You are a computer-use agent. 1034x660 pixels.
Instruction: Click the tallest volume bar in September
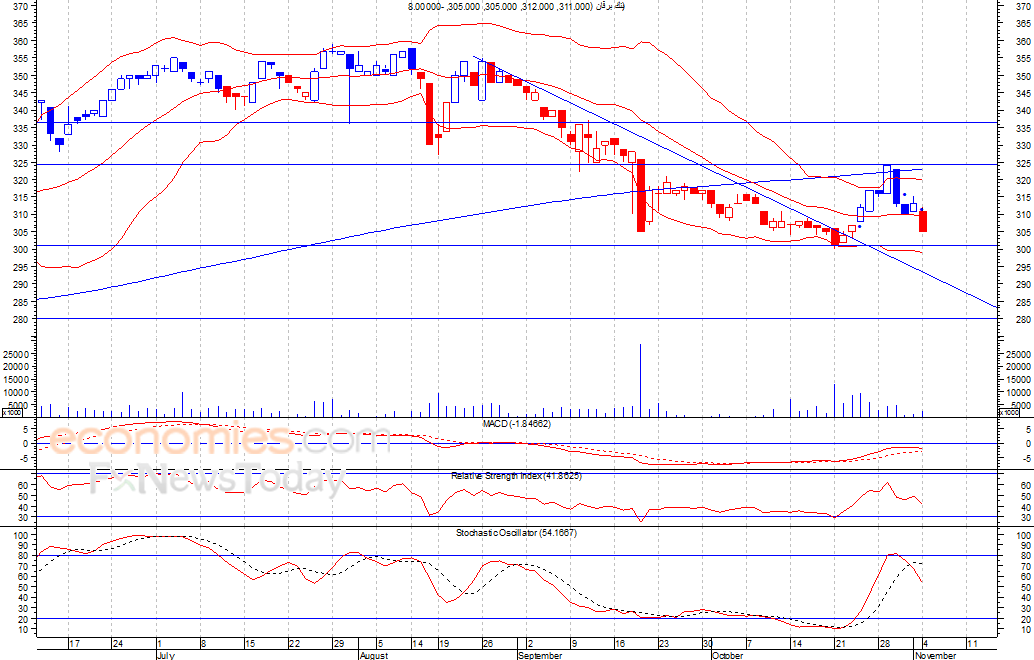tap(640, 380)
